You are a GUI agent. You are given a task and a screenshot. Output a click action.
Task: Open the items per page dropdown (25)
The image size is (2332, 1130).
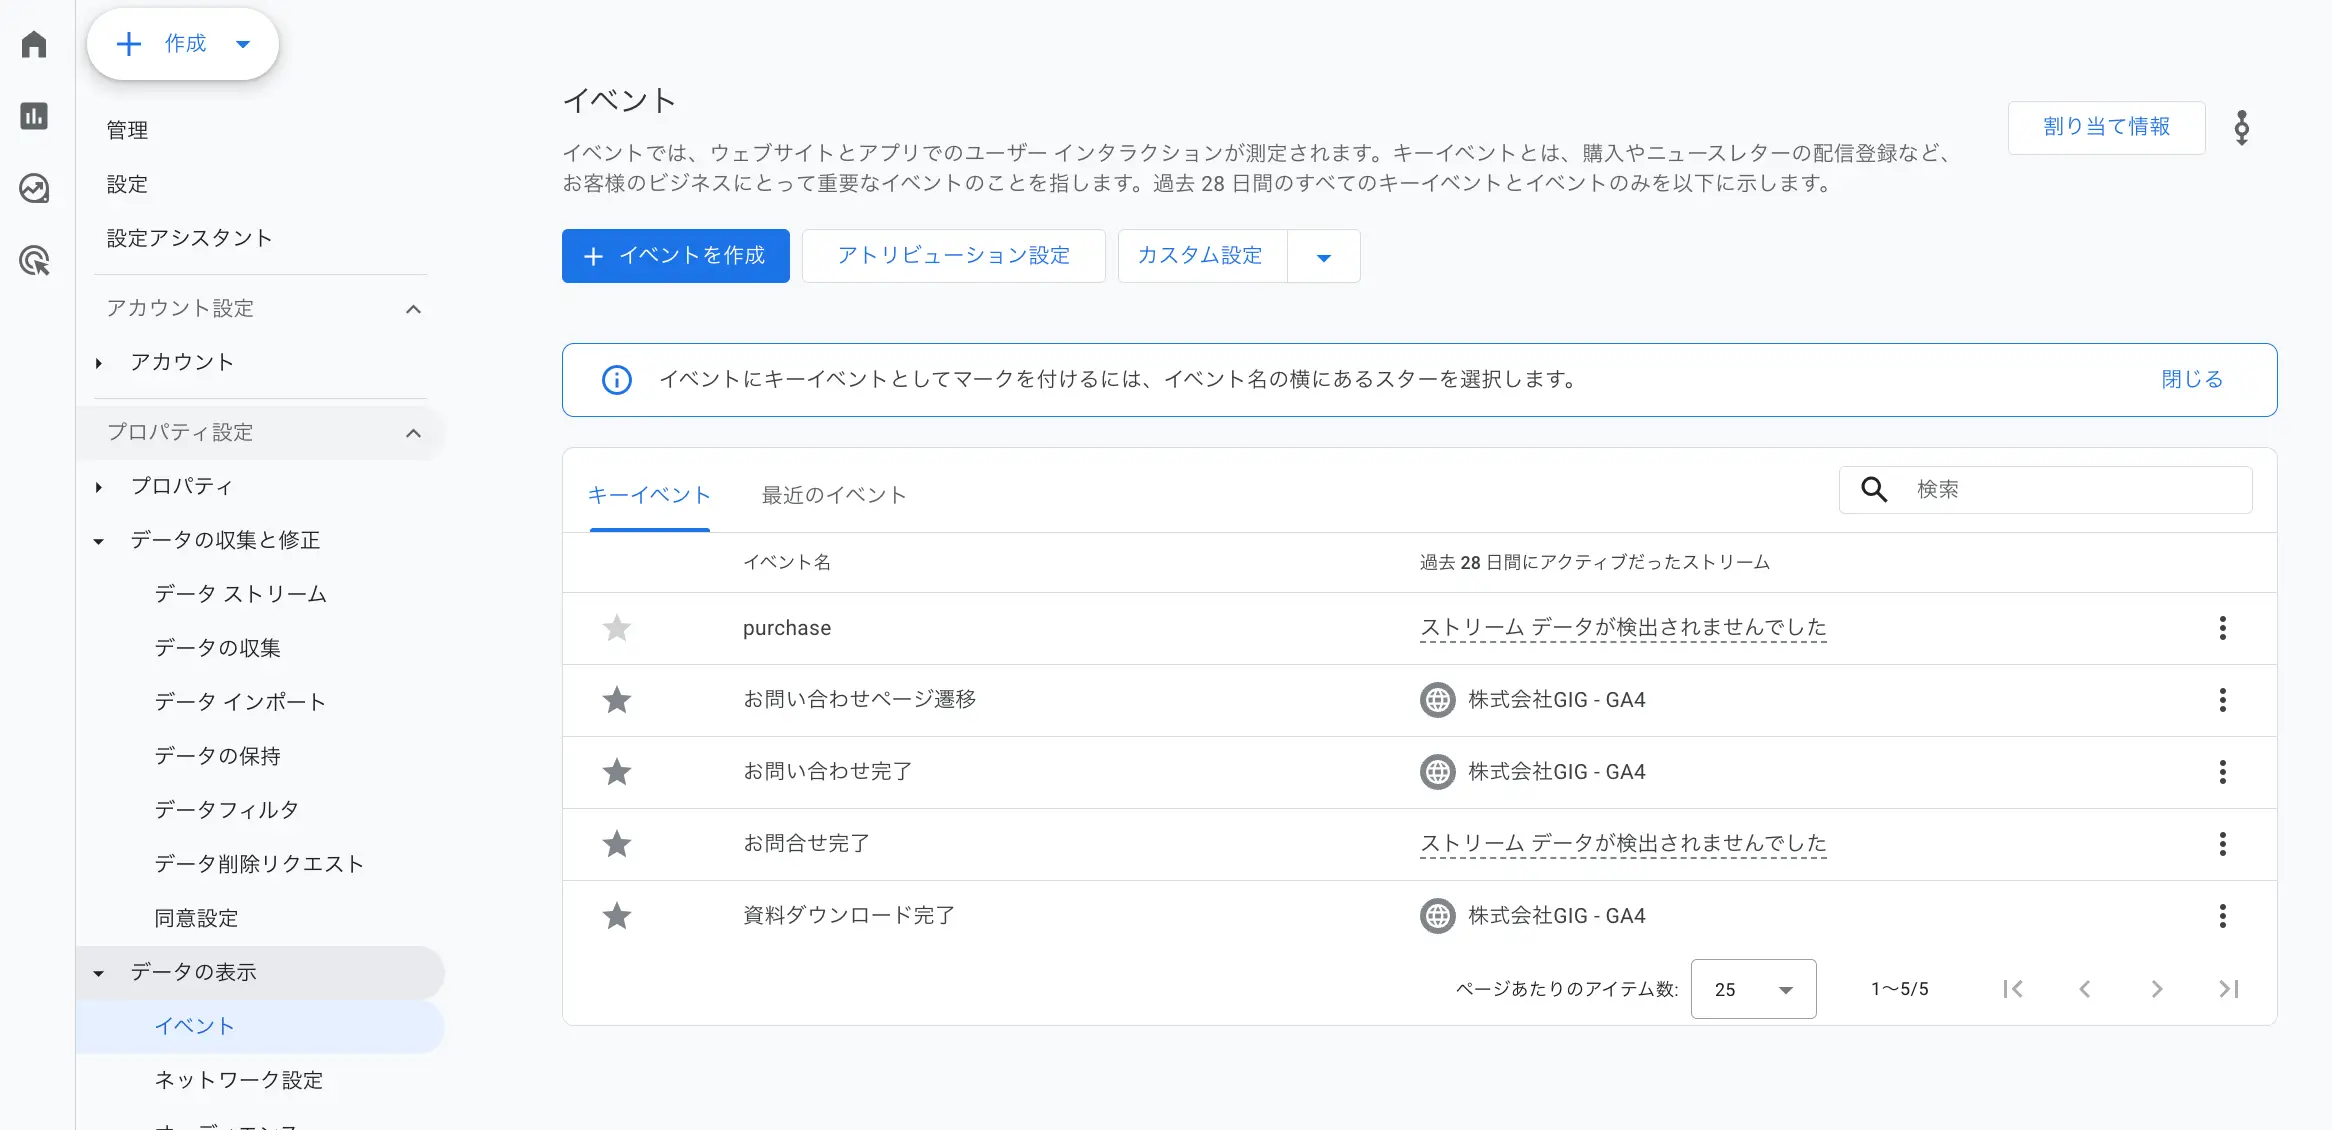click(1753, 989)
